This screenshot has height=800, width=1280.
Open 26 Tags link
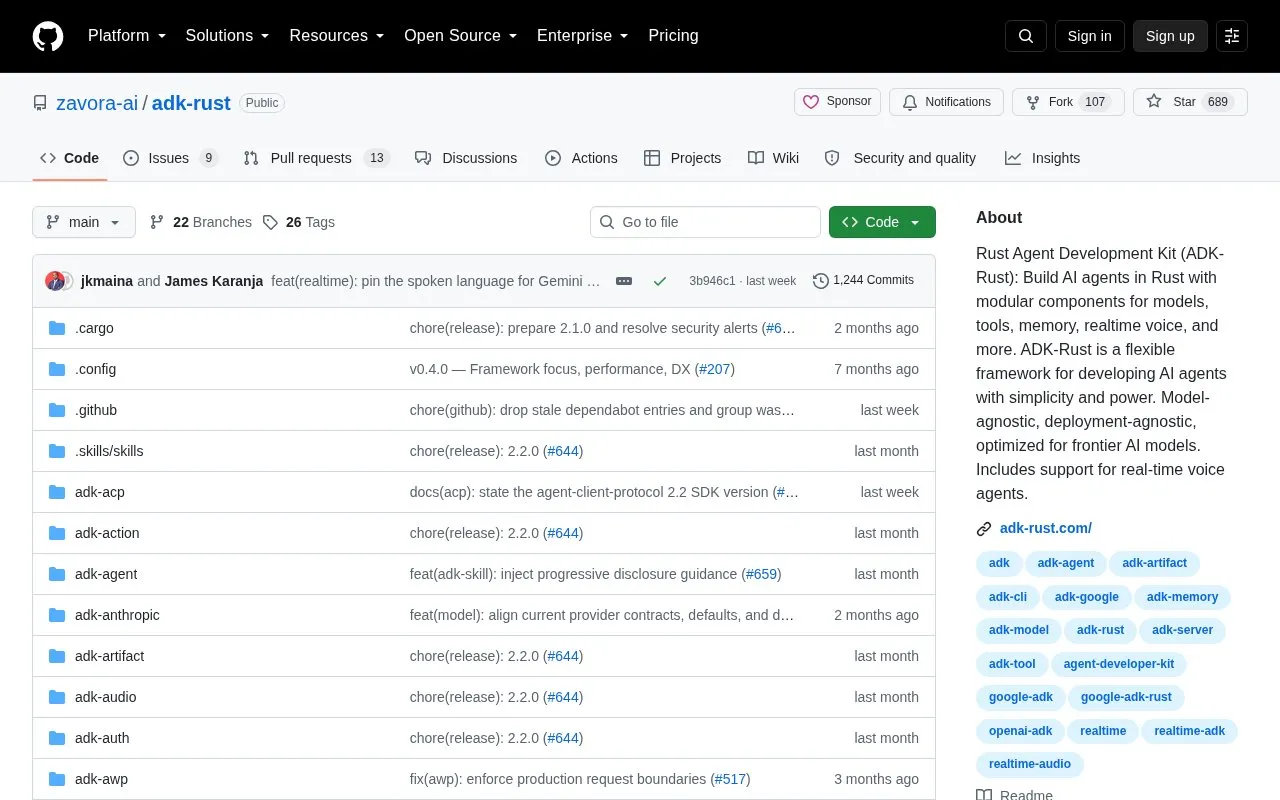click(299, 222)
